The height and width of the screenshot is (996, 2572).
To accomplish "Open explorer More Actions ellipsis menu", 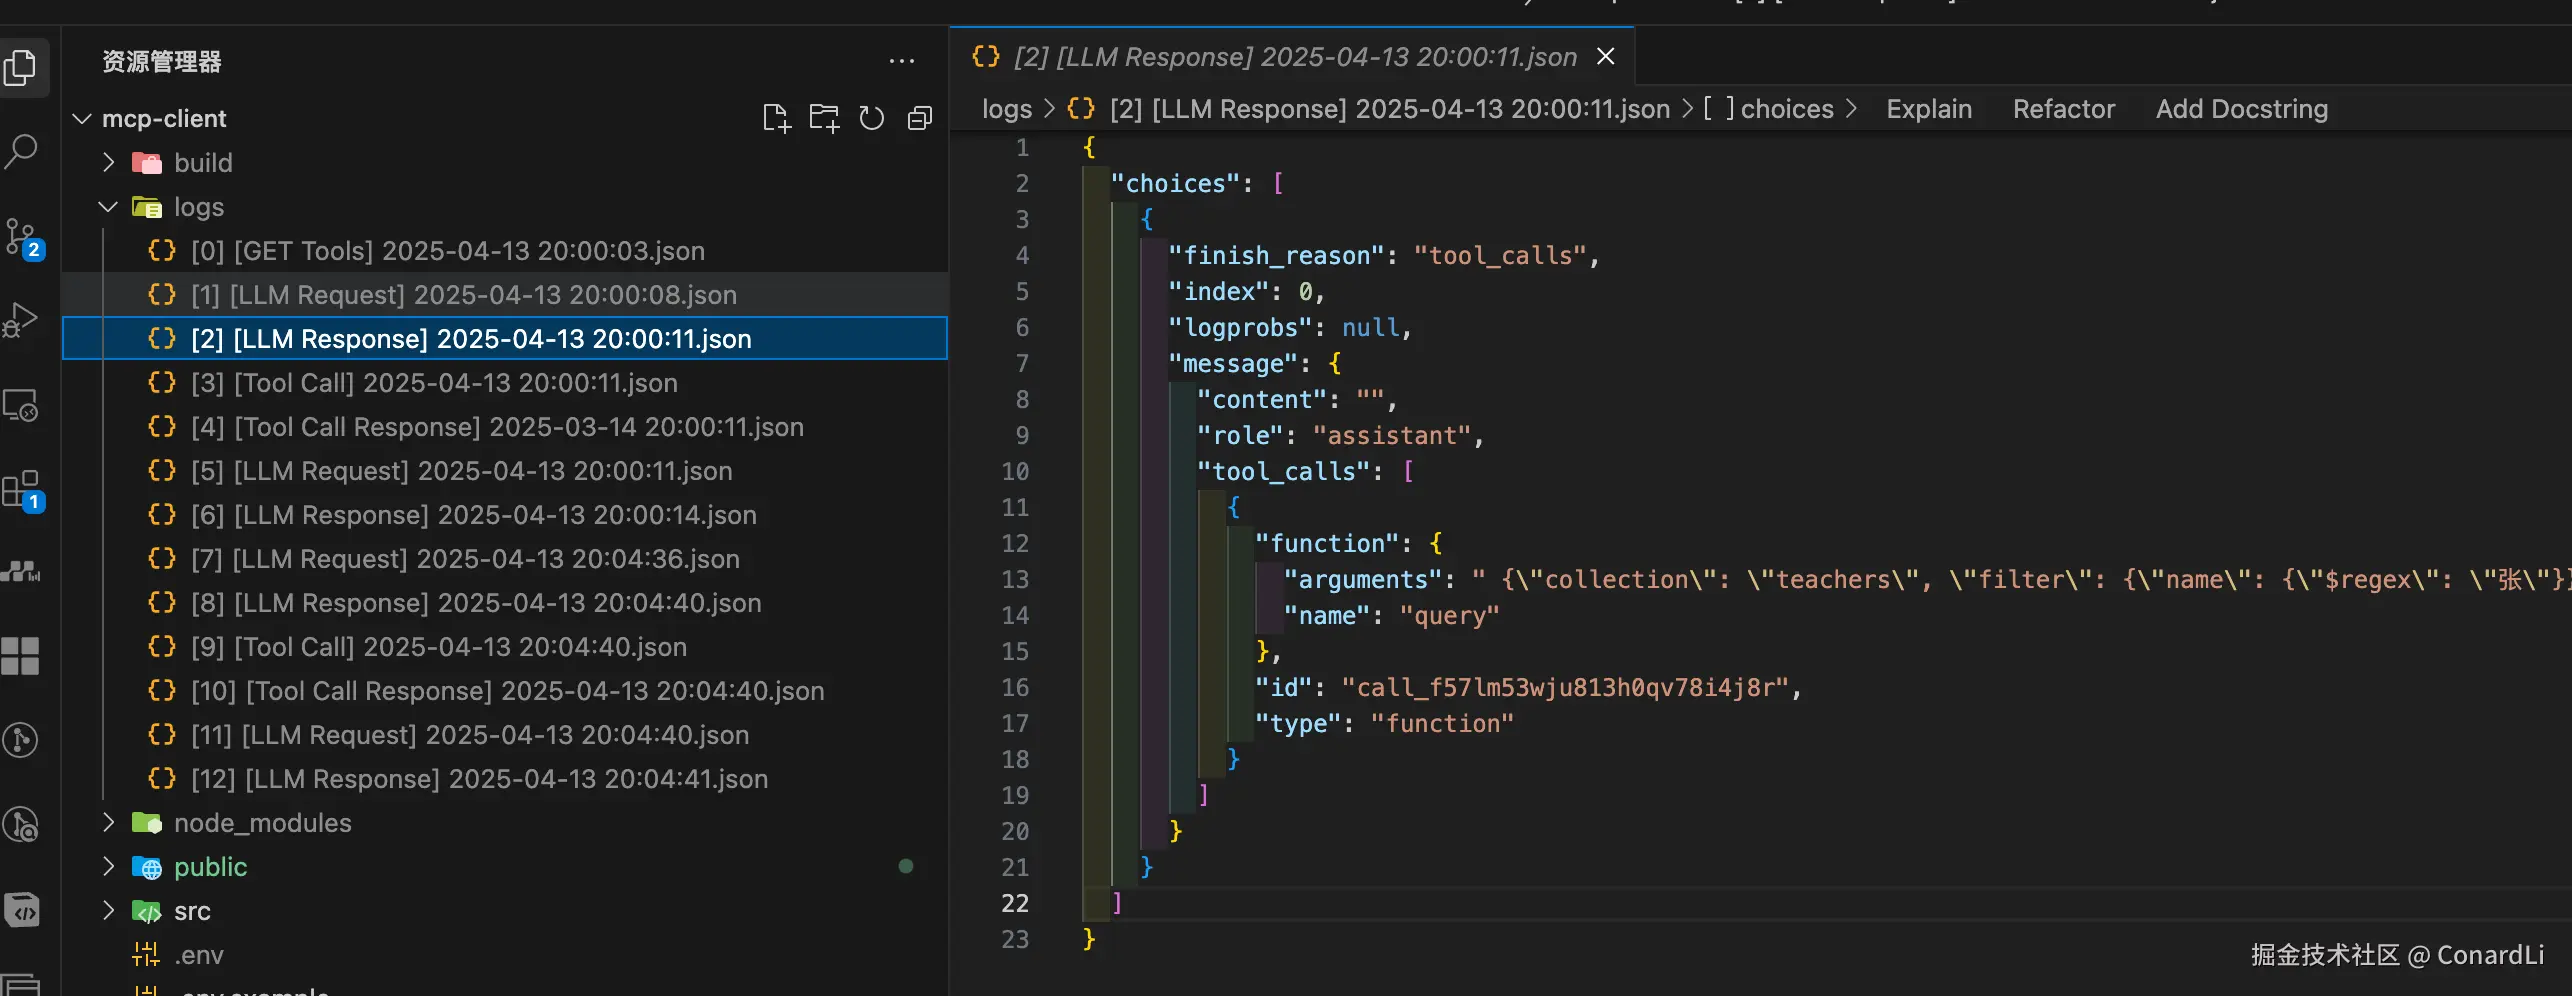I will (902, 62).
